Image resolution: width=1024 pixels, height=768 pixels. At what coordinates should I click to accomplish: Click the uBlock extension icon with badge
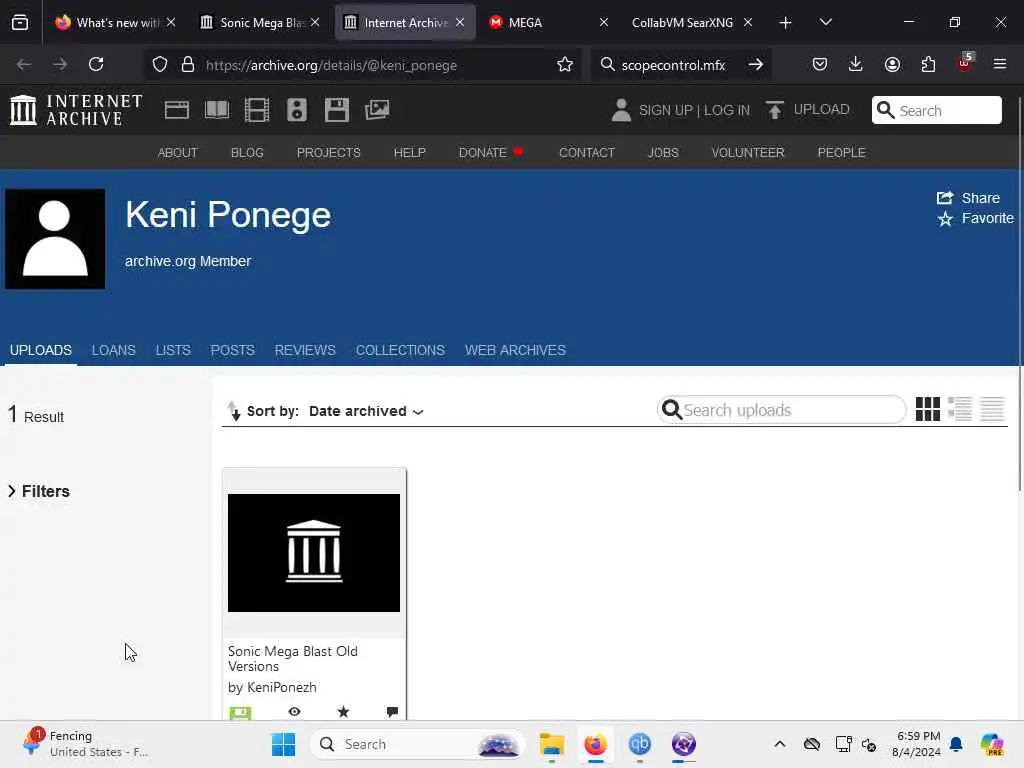coord(965,63)
